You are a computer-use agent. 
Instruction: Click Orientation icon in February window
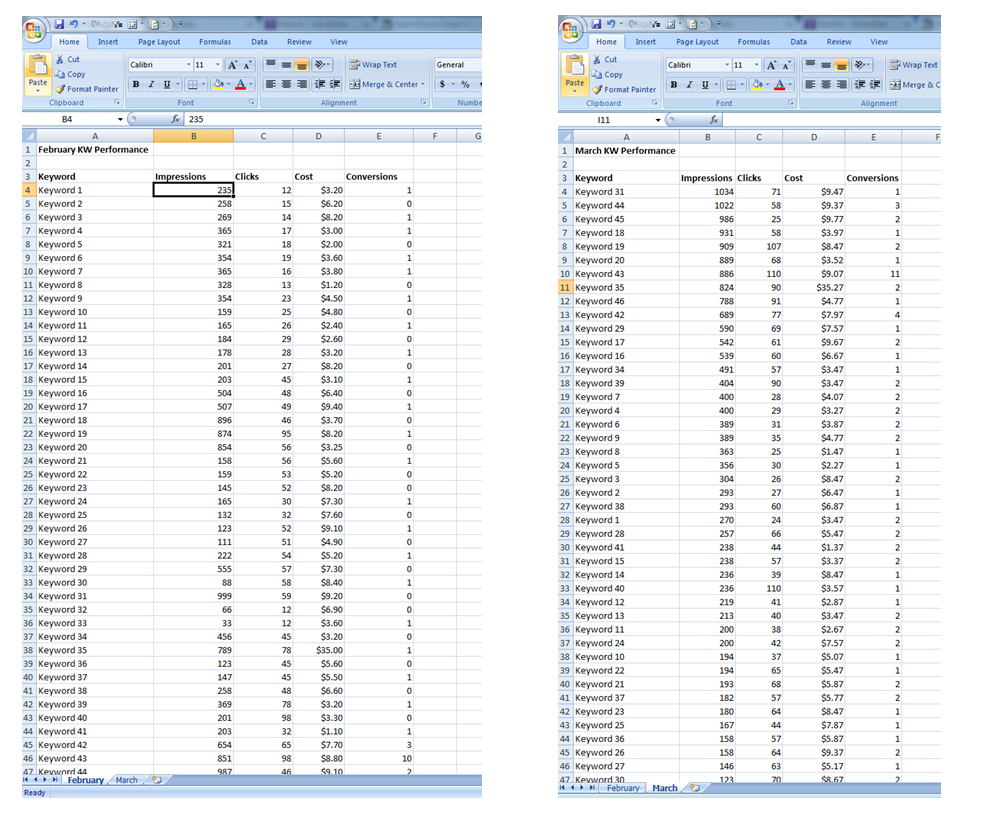[x=321, y=64]
